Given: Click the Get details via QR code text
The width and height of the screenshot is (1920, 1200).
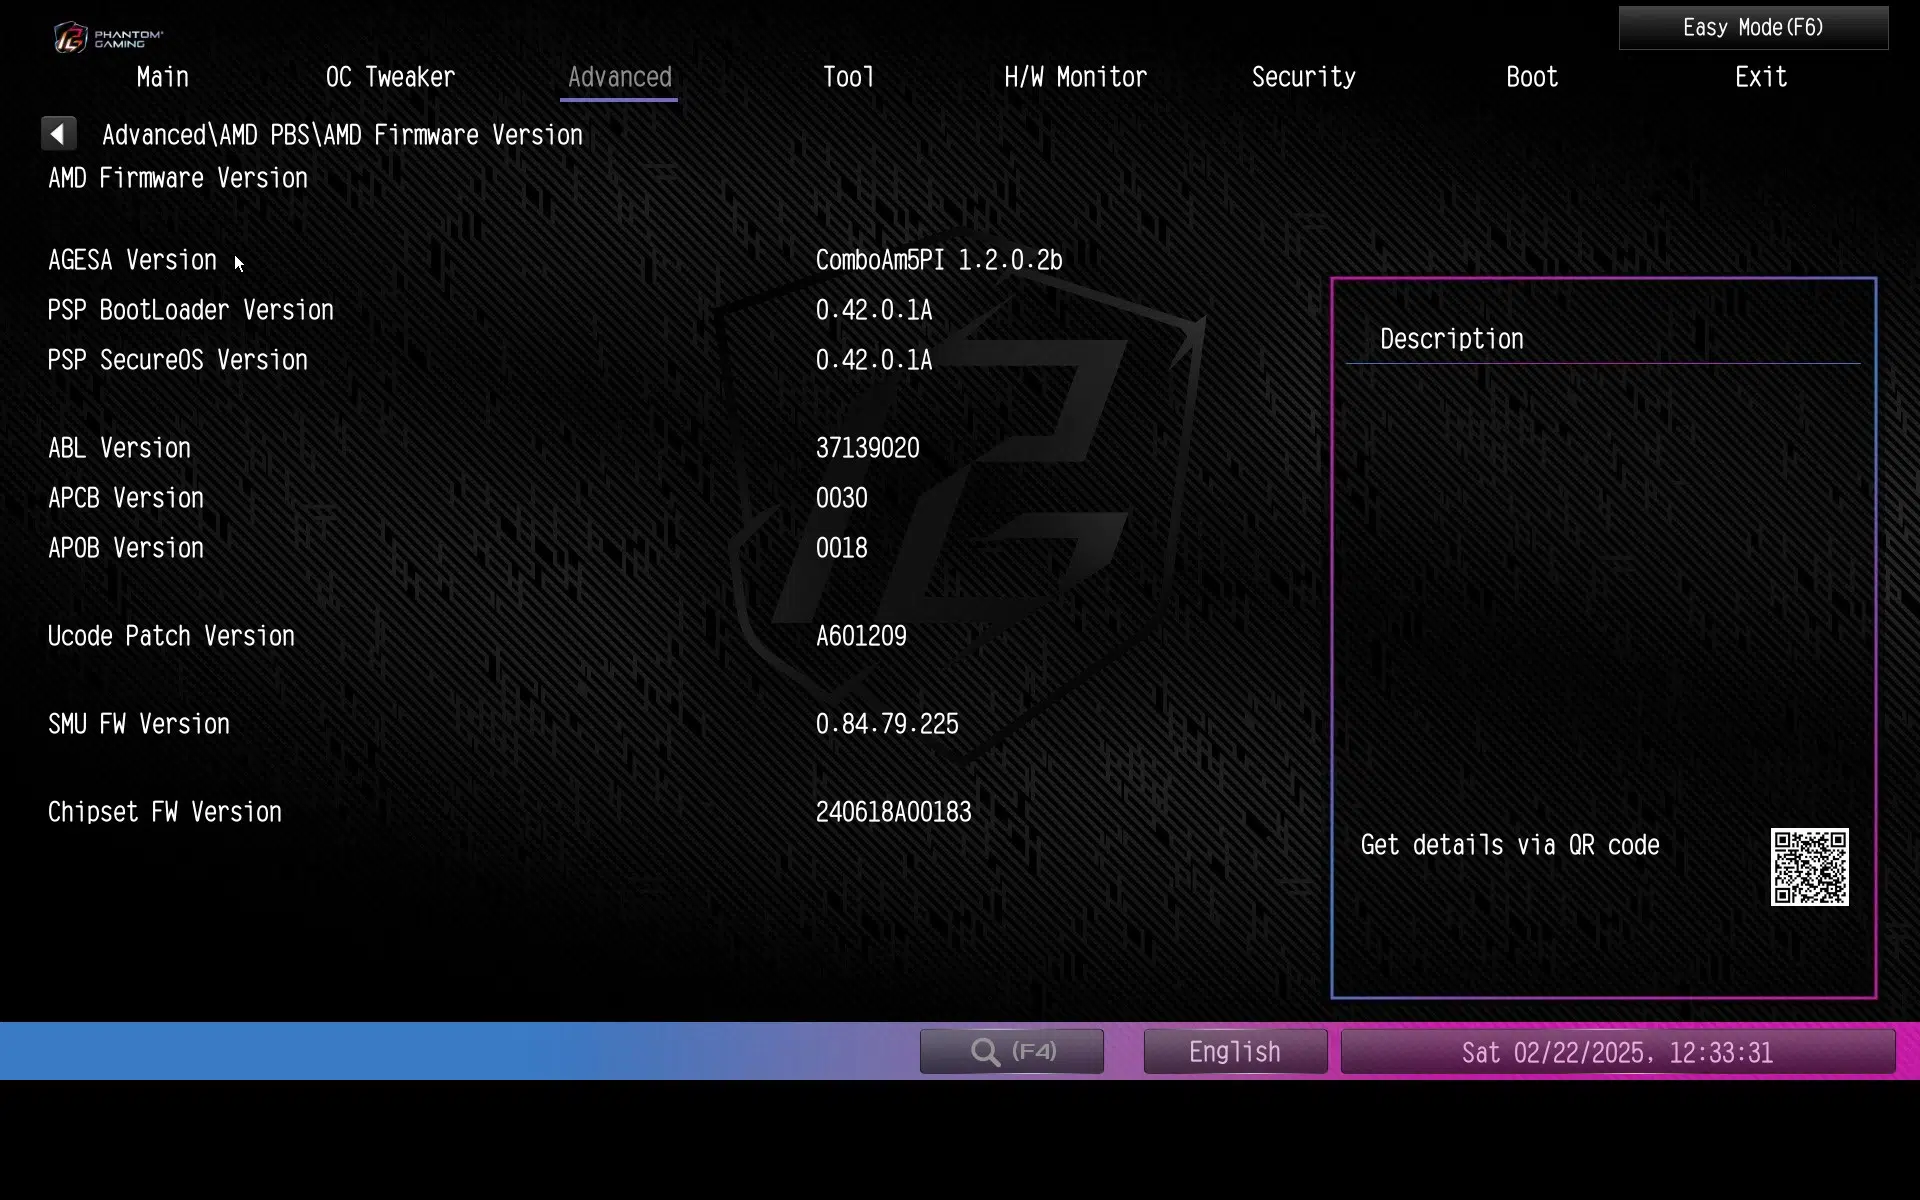Looking at the screenshot, I should click(1510, 845).
